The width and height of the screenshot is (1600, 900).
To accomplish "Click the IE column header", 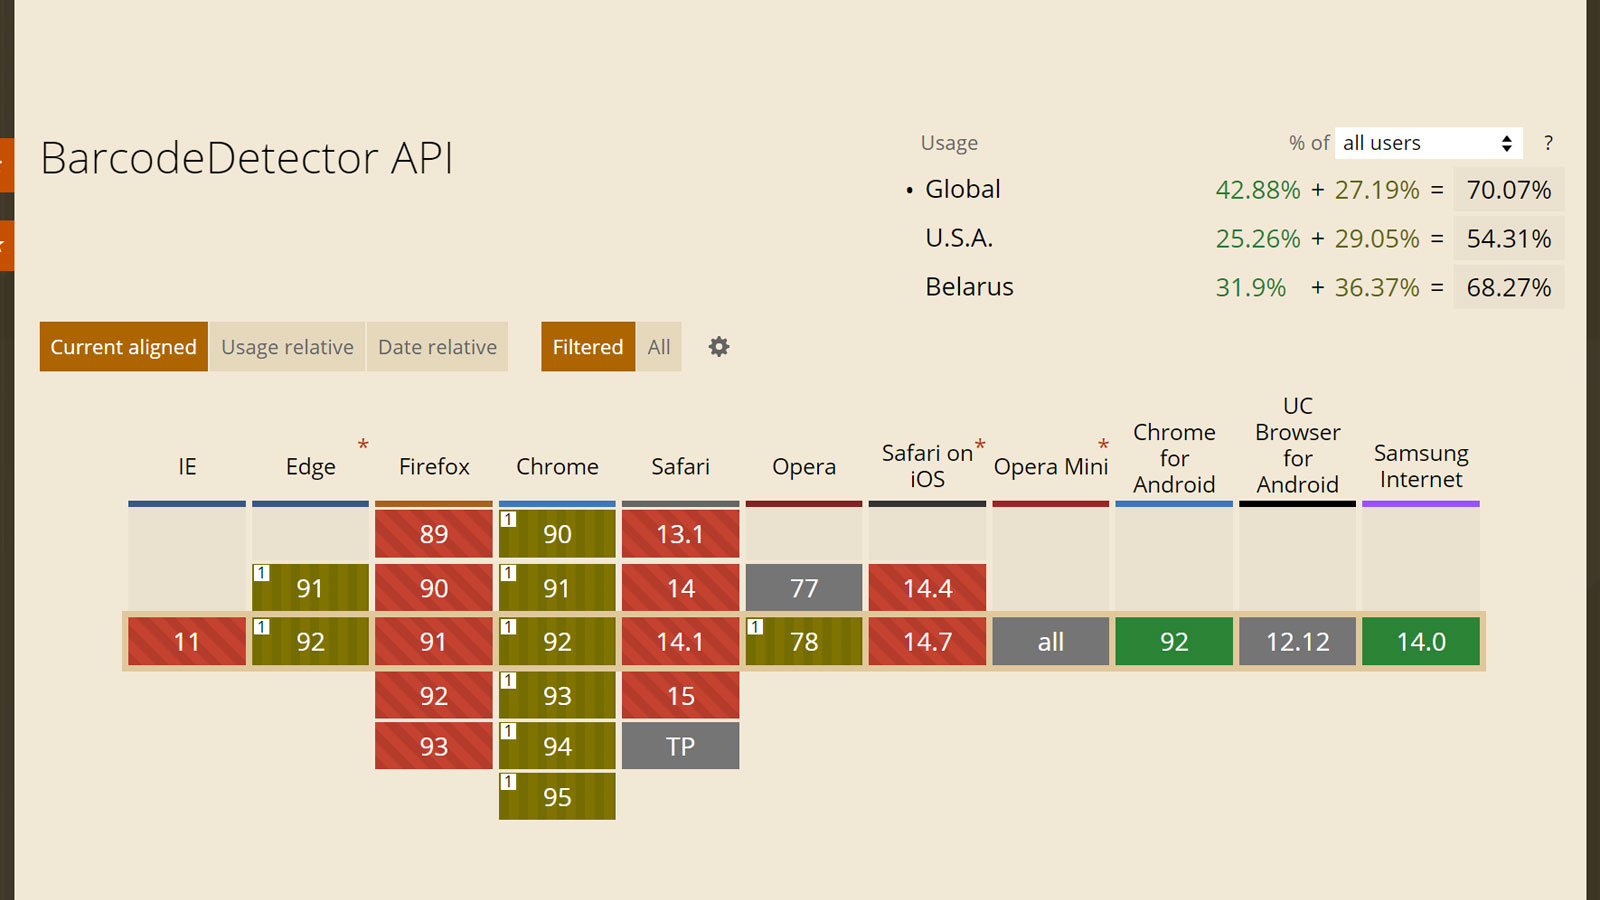I will click(187, 466).
